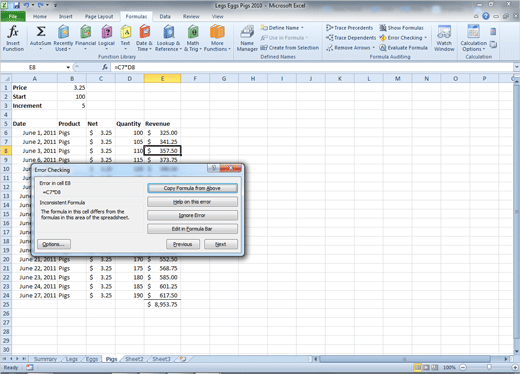Click in the formula bar text
Viewport: 520px width, 374px height.
[x=125, y=67]
